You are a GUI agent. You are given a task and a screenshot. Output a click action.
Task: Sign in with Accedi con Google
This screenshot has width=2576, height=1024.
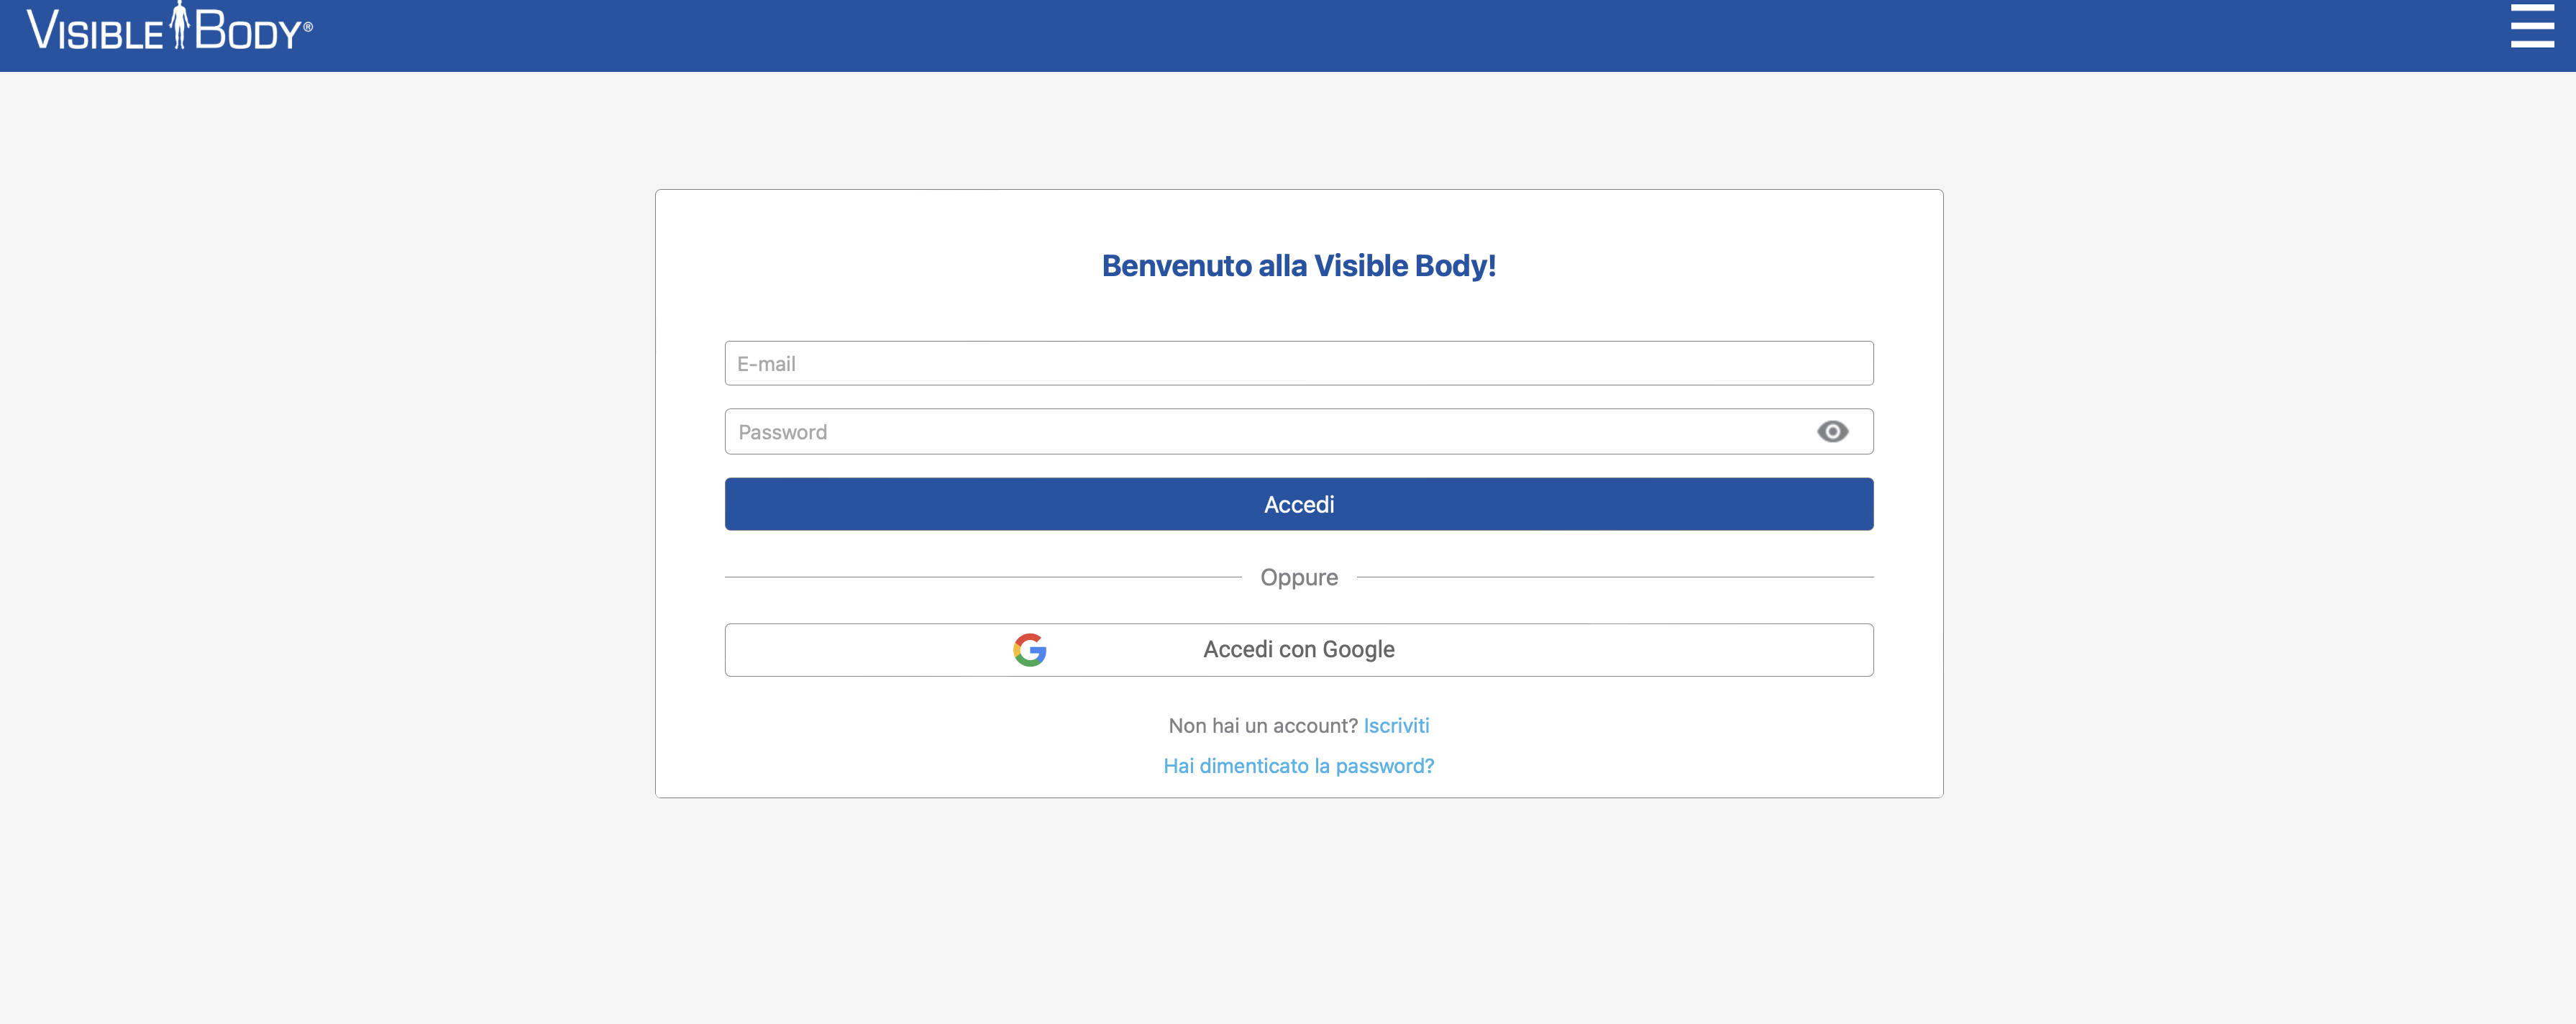(x=1298, y=650)
